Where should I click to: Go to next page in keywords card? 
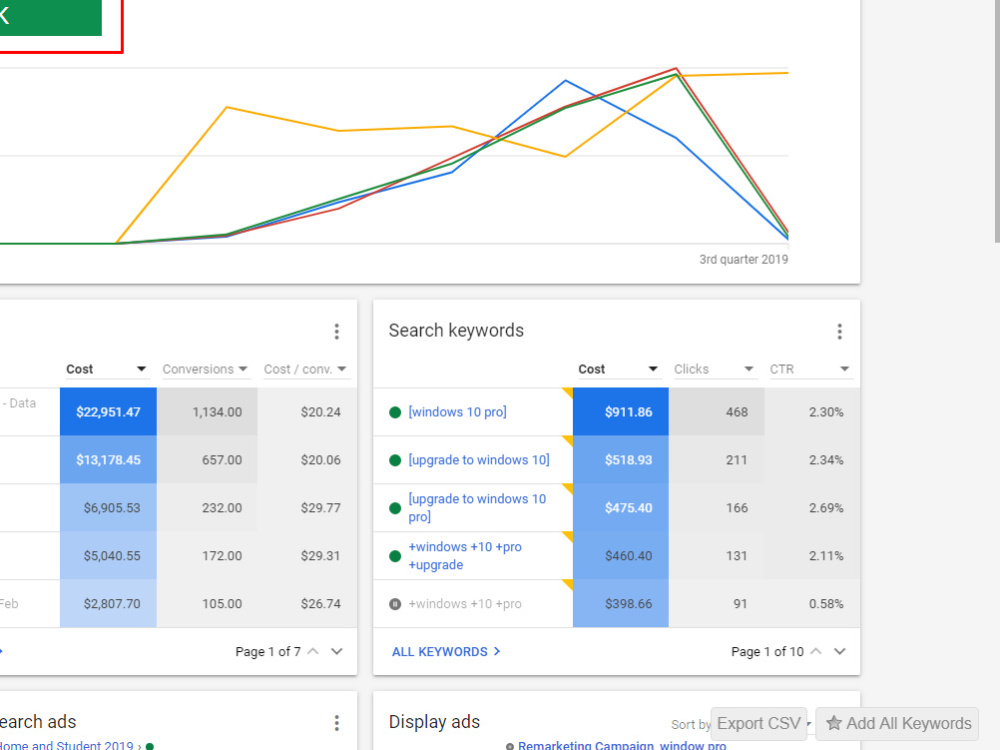840,651
